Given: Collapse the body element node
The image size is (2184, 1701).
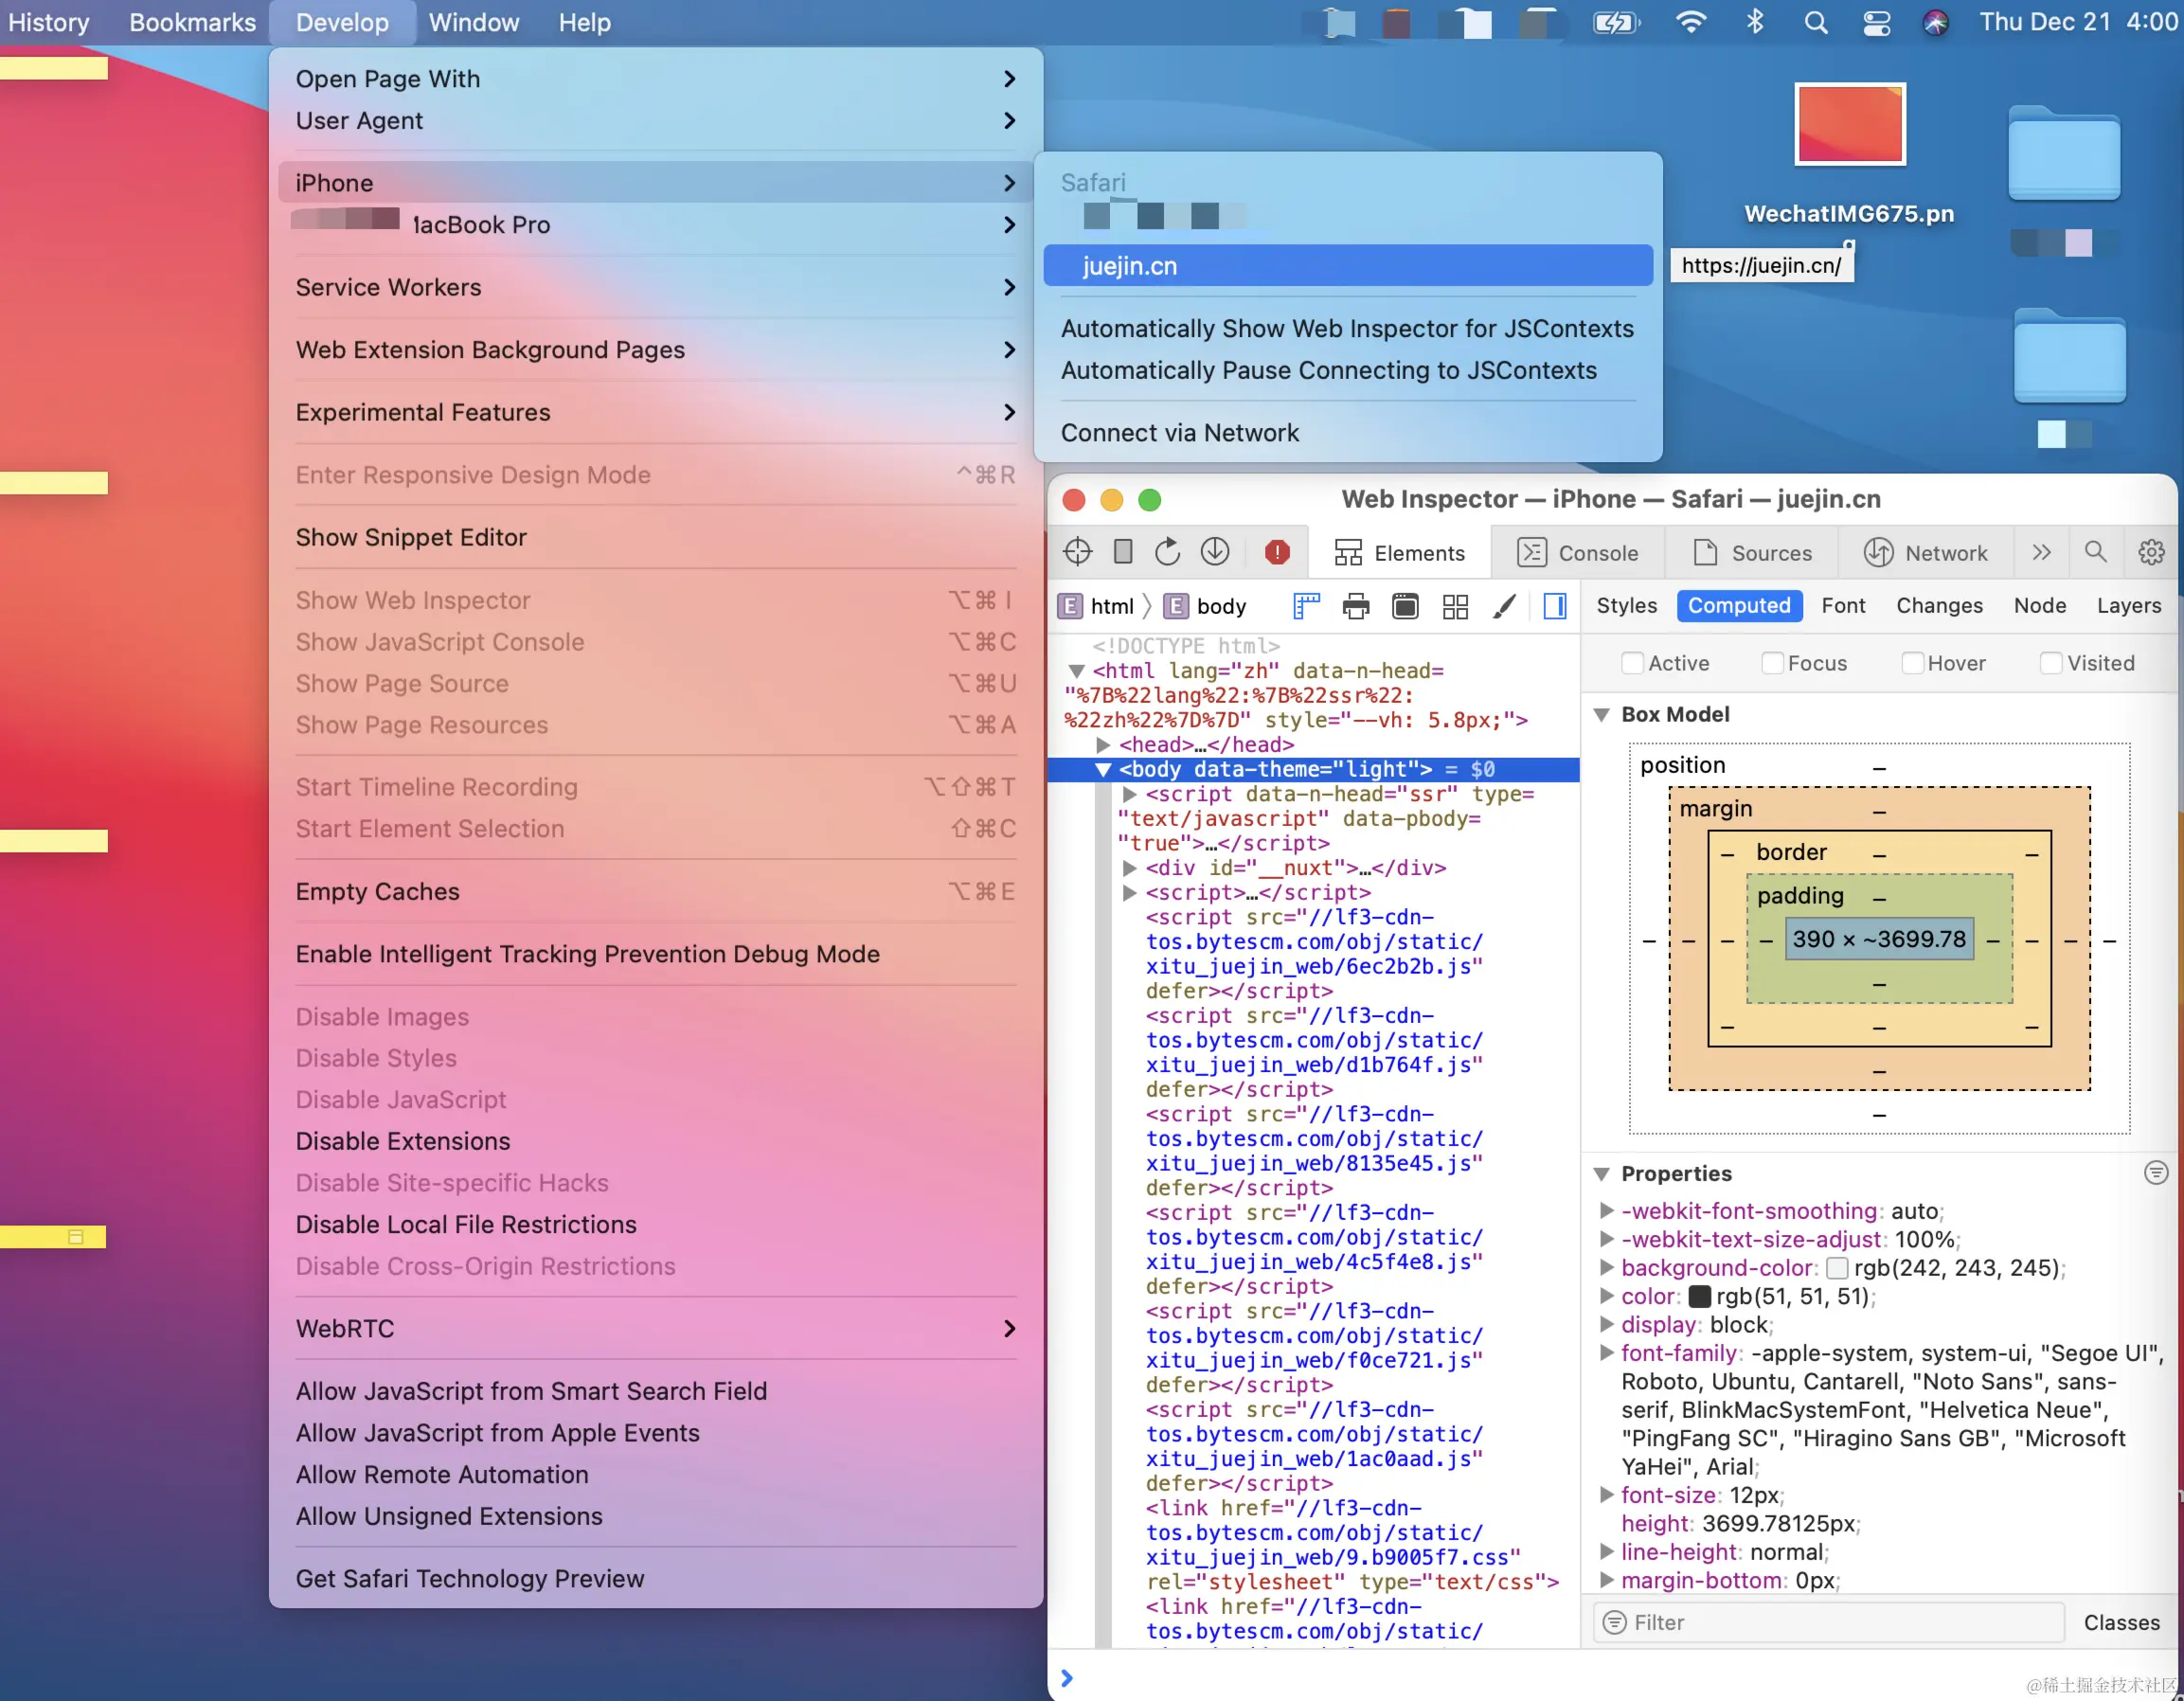Looking at the screenshot, I should tap(1103, 769).
